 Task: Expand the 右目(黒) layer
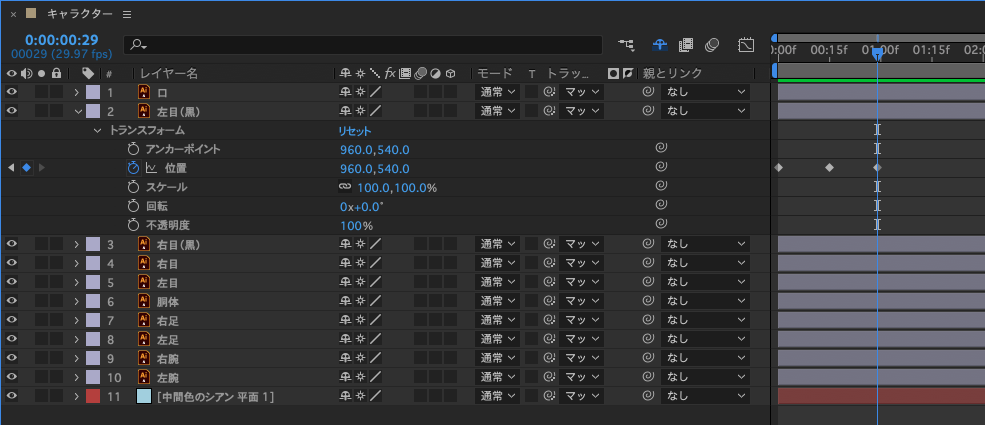pyautogui.click(x=78, y=244)
